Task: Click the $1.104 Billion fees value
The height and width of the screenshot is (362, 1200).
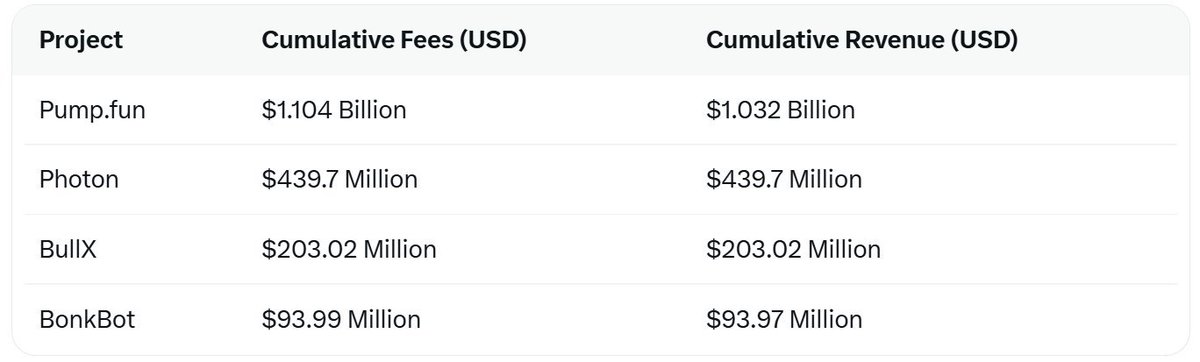Action: [x=334, y=109]
